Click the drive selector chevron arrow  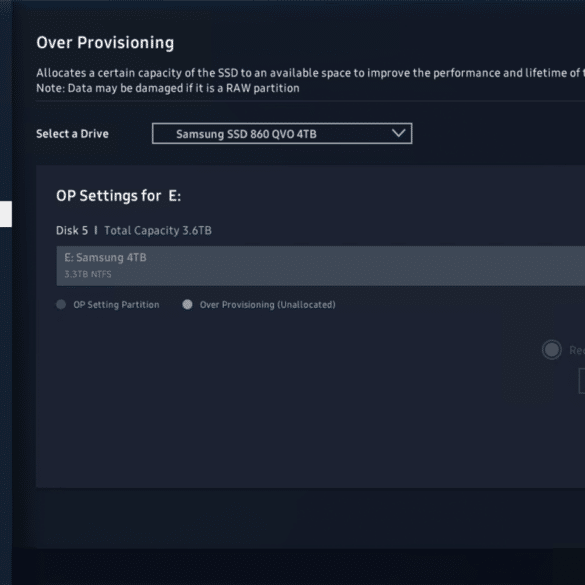click(x=398, y=133)
